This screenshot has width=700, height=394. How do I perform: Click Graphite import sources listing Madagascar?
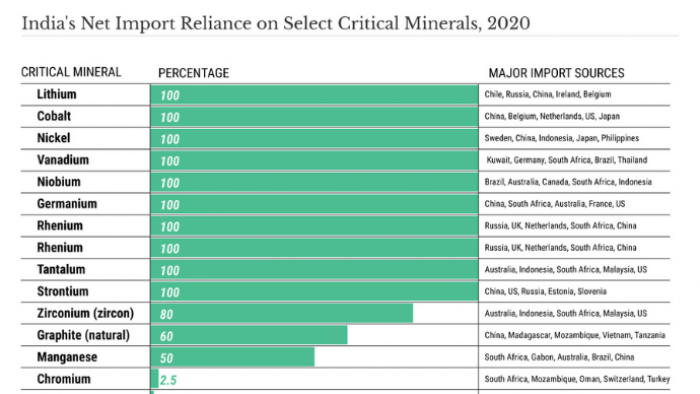pos(575,335)
